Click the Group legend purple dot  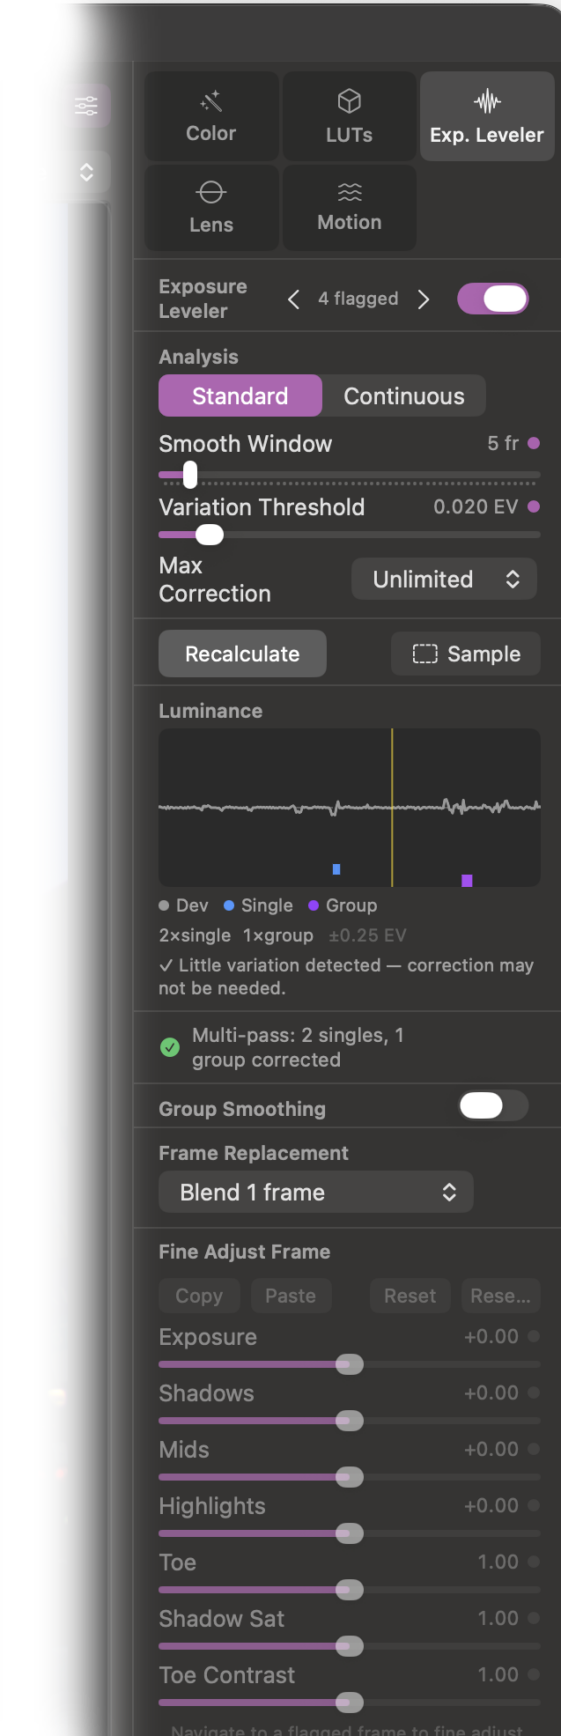click(x=313, y=905)
